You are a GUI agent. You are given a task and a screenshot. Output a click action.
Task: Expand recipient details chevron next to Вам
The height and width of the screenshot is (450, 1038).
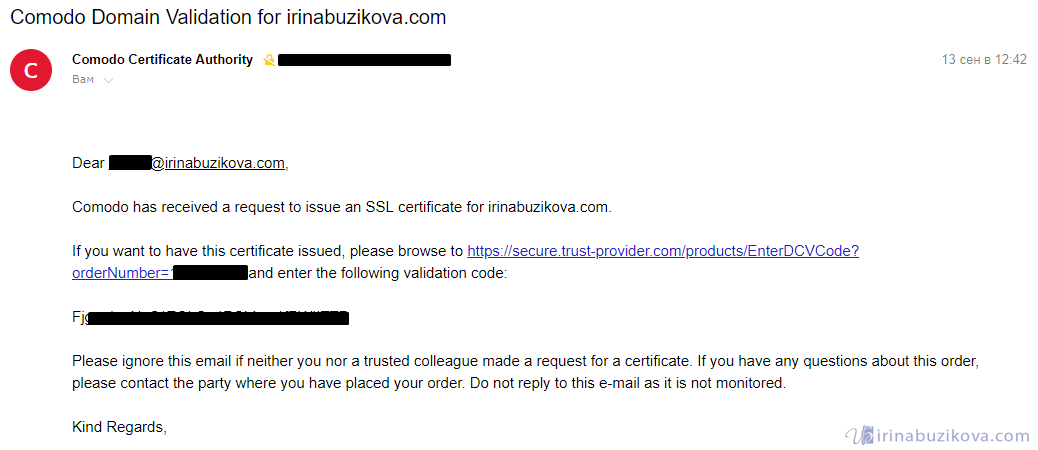click(x=108, y=80)
